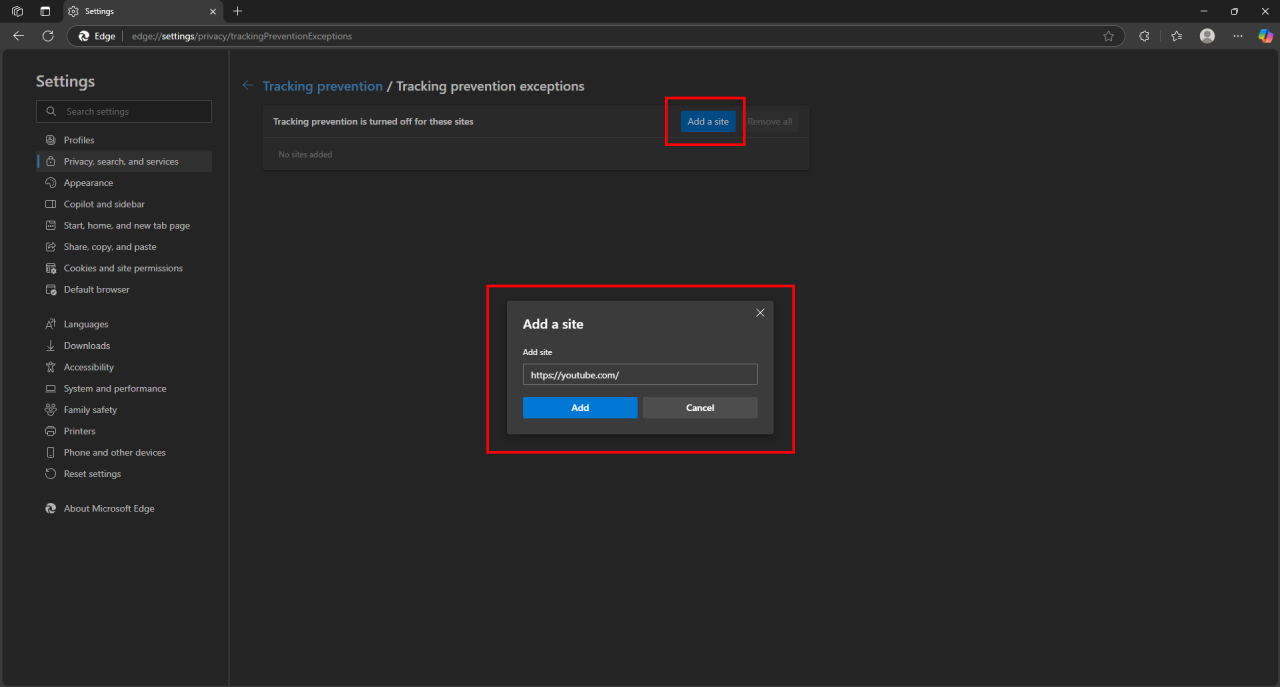Open the Settings and more ellipsis menu
The height and width of the screenshot is (687, 1280).
pyautogui.click(x=1238, y=36)
